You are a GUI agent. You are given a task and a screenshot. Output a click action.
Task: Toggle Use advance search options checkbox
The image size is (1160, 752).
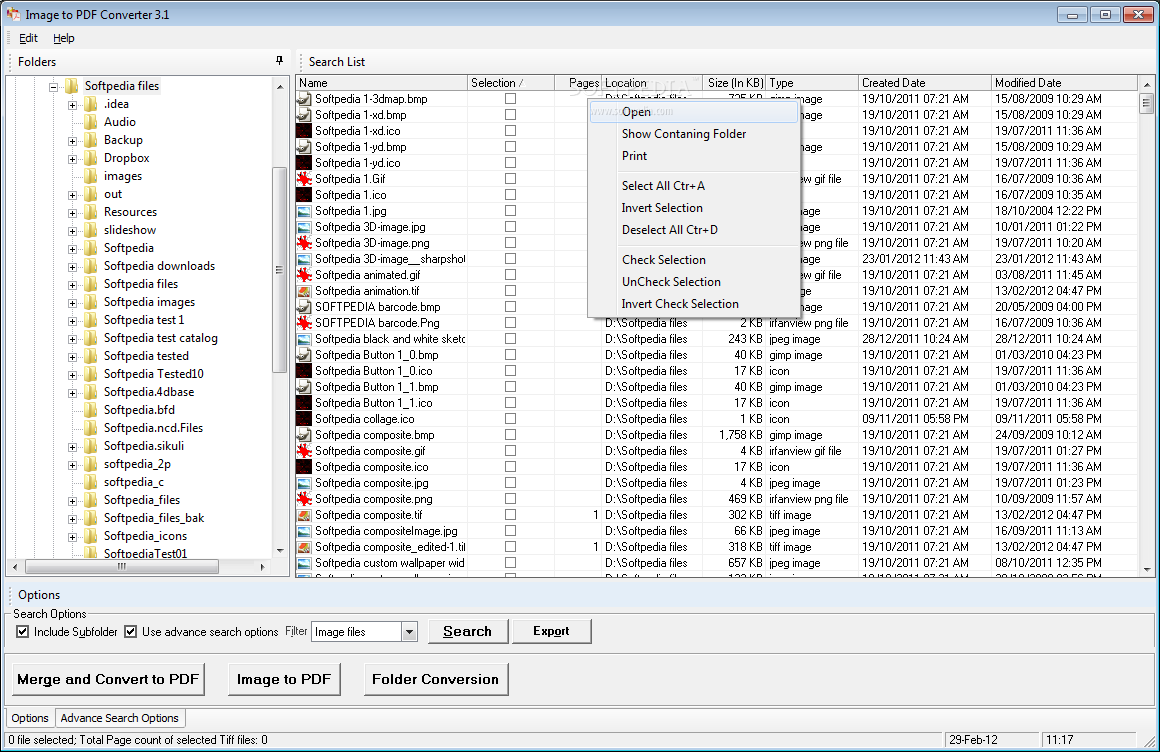coord(131,631)
